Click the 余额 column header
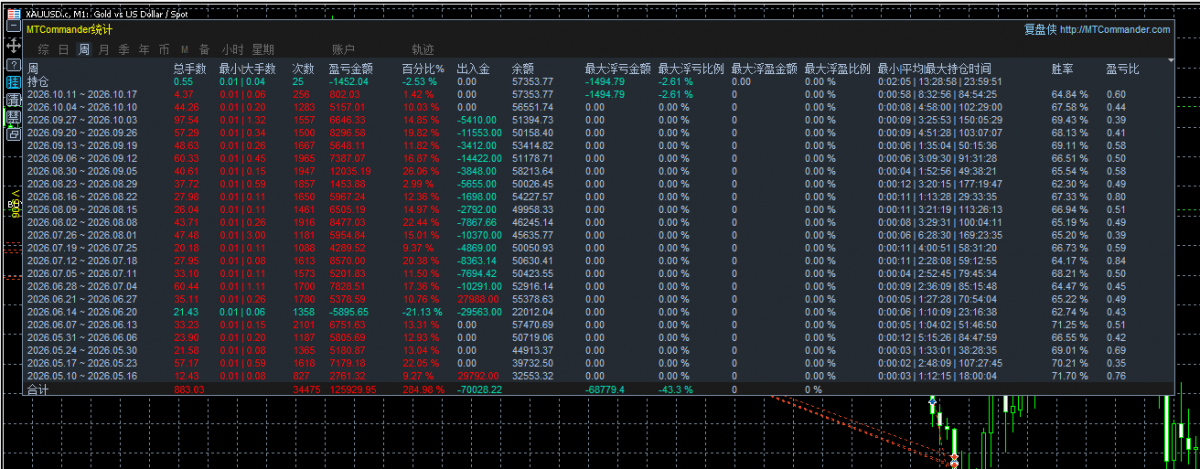The image size is (1200, 469). click(x=523, y=69)
